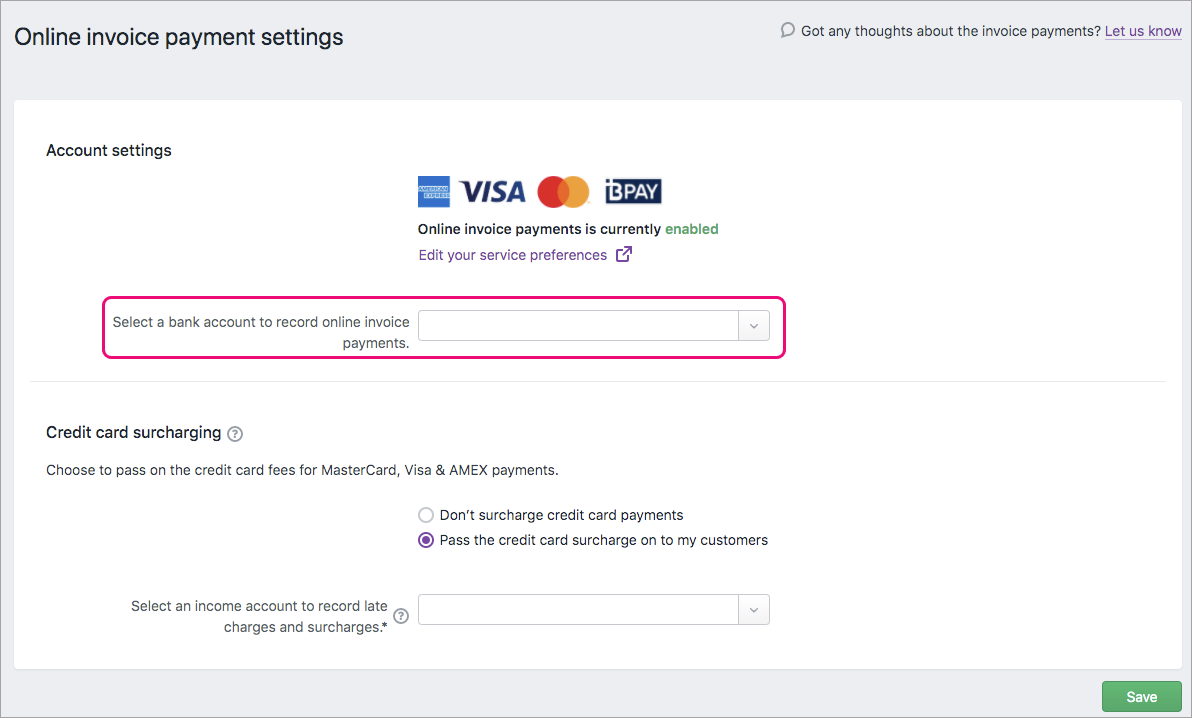Select Don't surcharge credit card payments
Screen dimensions: 1192x718
[x=426, y=515]
